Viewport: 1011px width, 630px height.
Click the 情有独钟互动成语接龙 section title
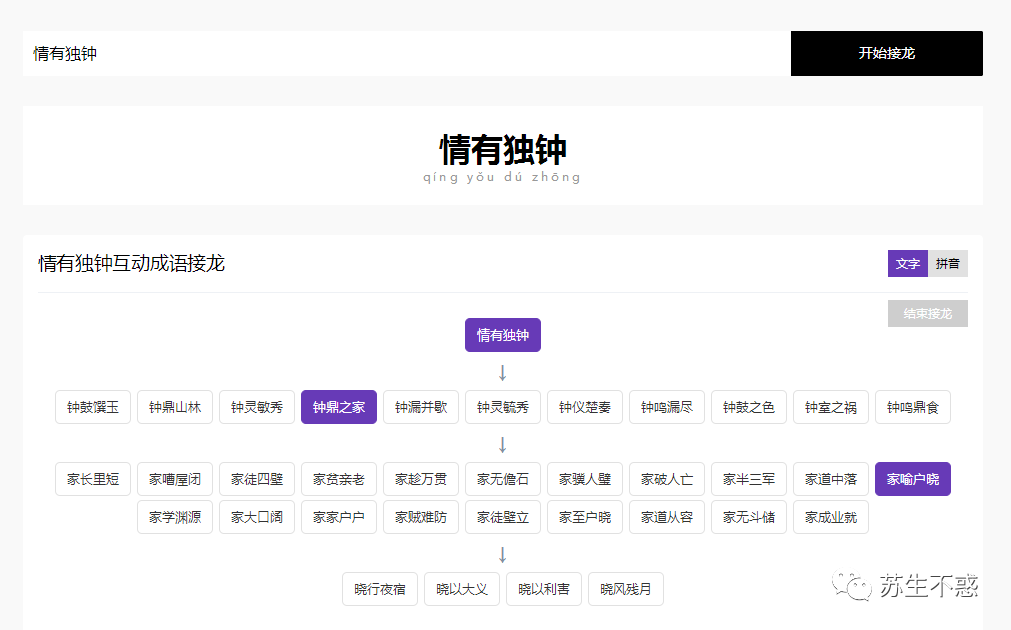click(x=132, y=264)
